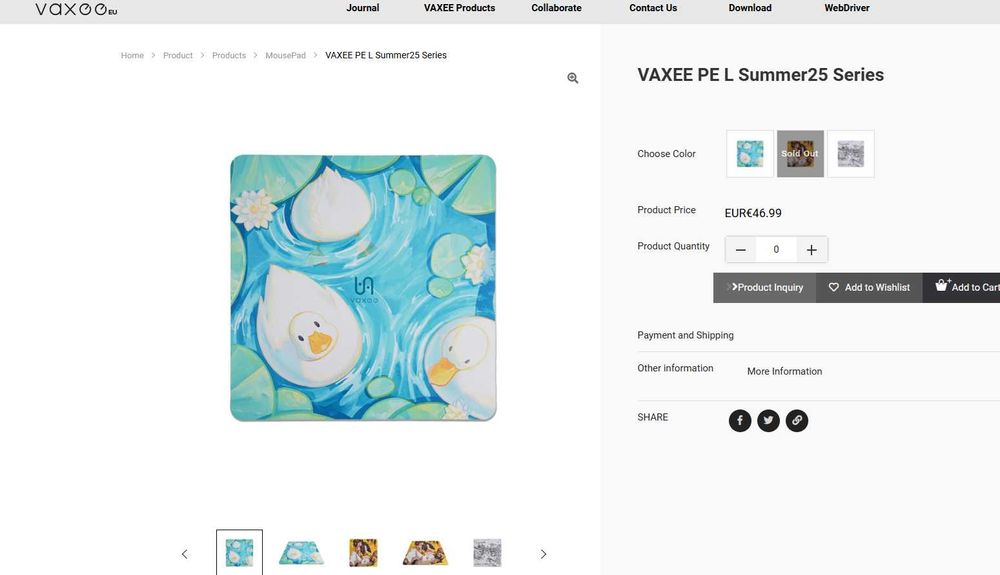The height and width of the screenshot is (575, 1000).
Task: Click the magnifier zoom icon above product image
Action: [573, 78]
